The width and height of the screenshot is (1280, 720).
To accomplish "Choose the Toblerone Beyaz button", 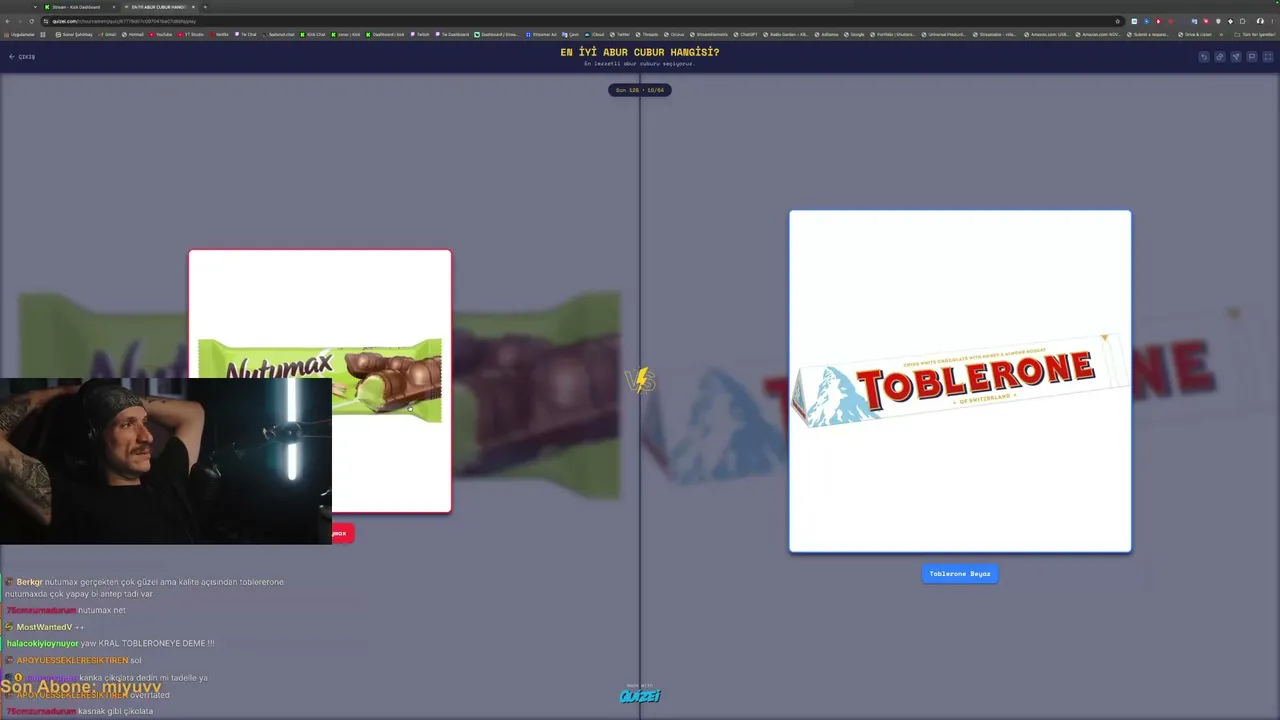I will point(960,574).
